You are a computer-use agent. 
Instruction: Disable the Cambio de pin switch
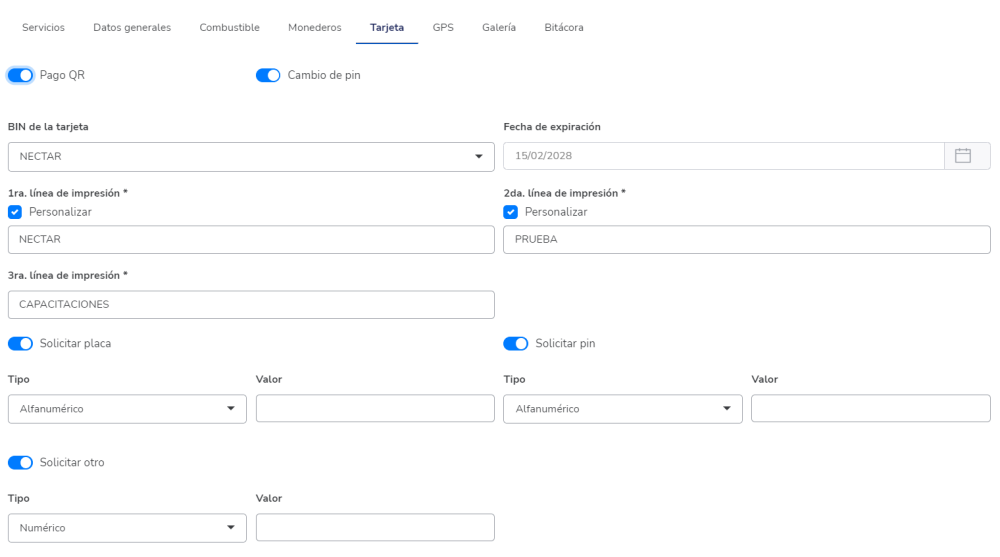point(268,75)
